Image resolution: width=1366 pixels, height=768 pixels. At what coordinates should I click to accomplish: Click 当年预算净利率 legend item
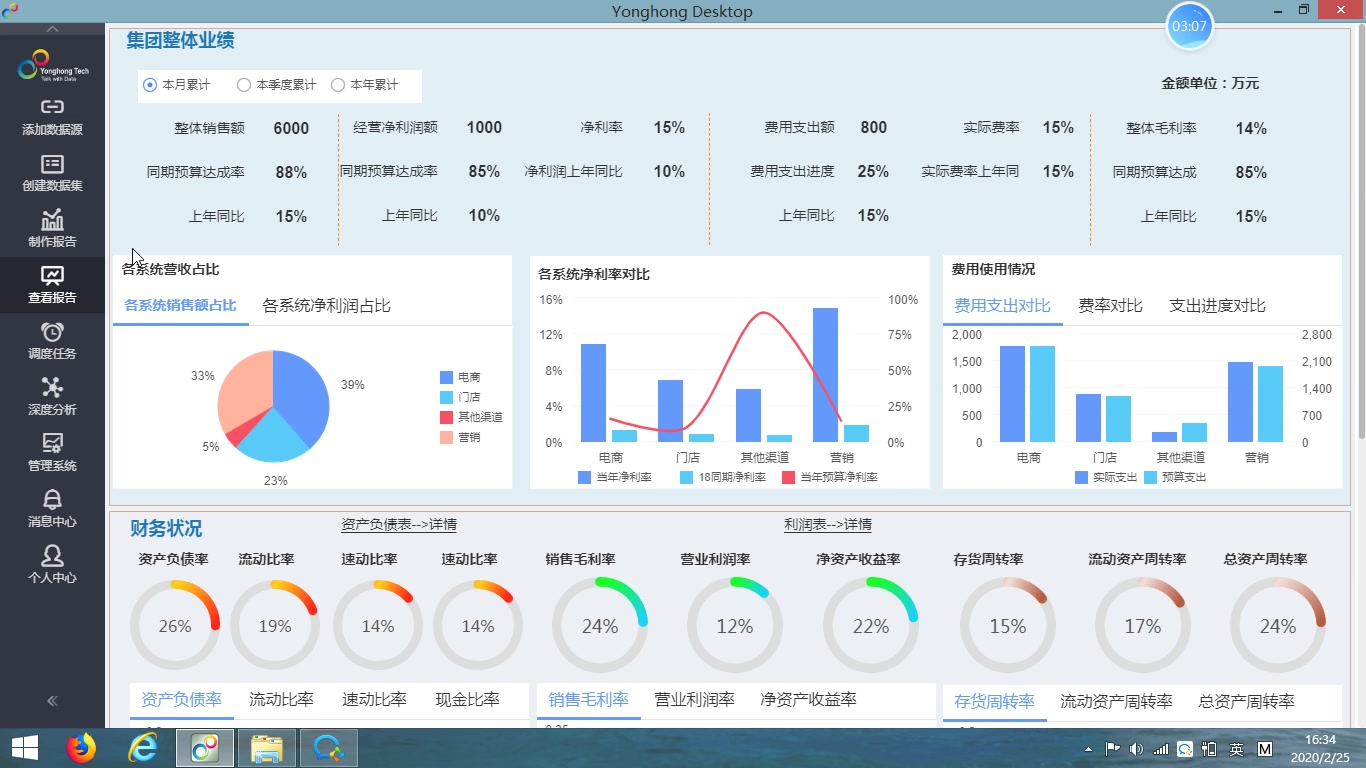point(830,478)
